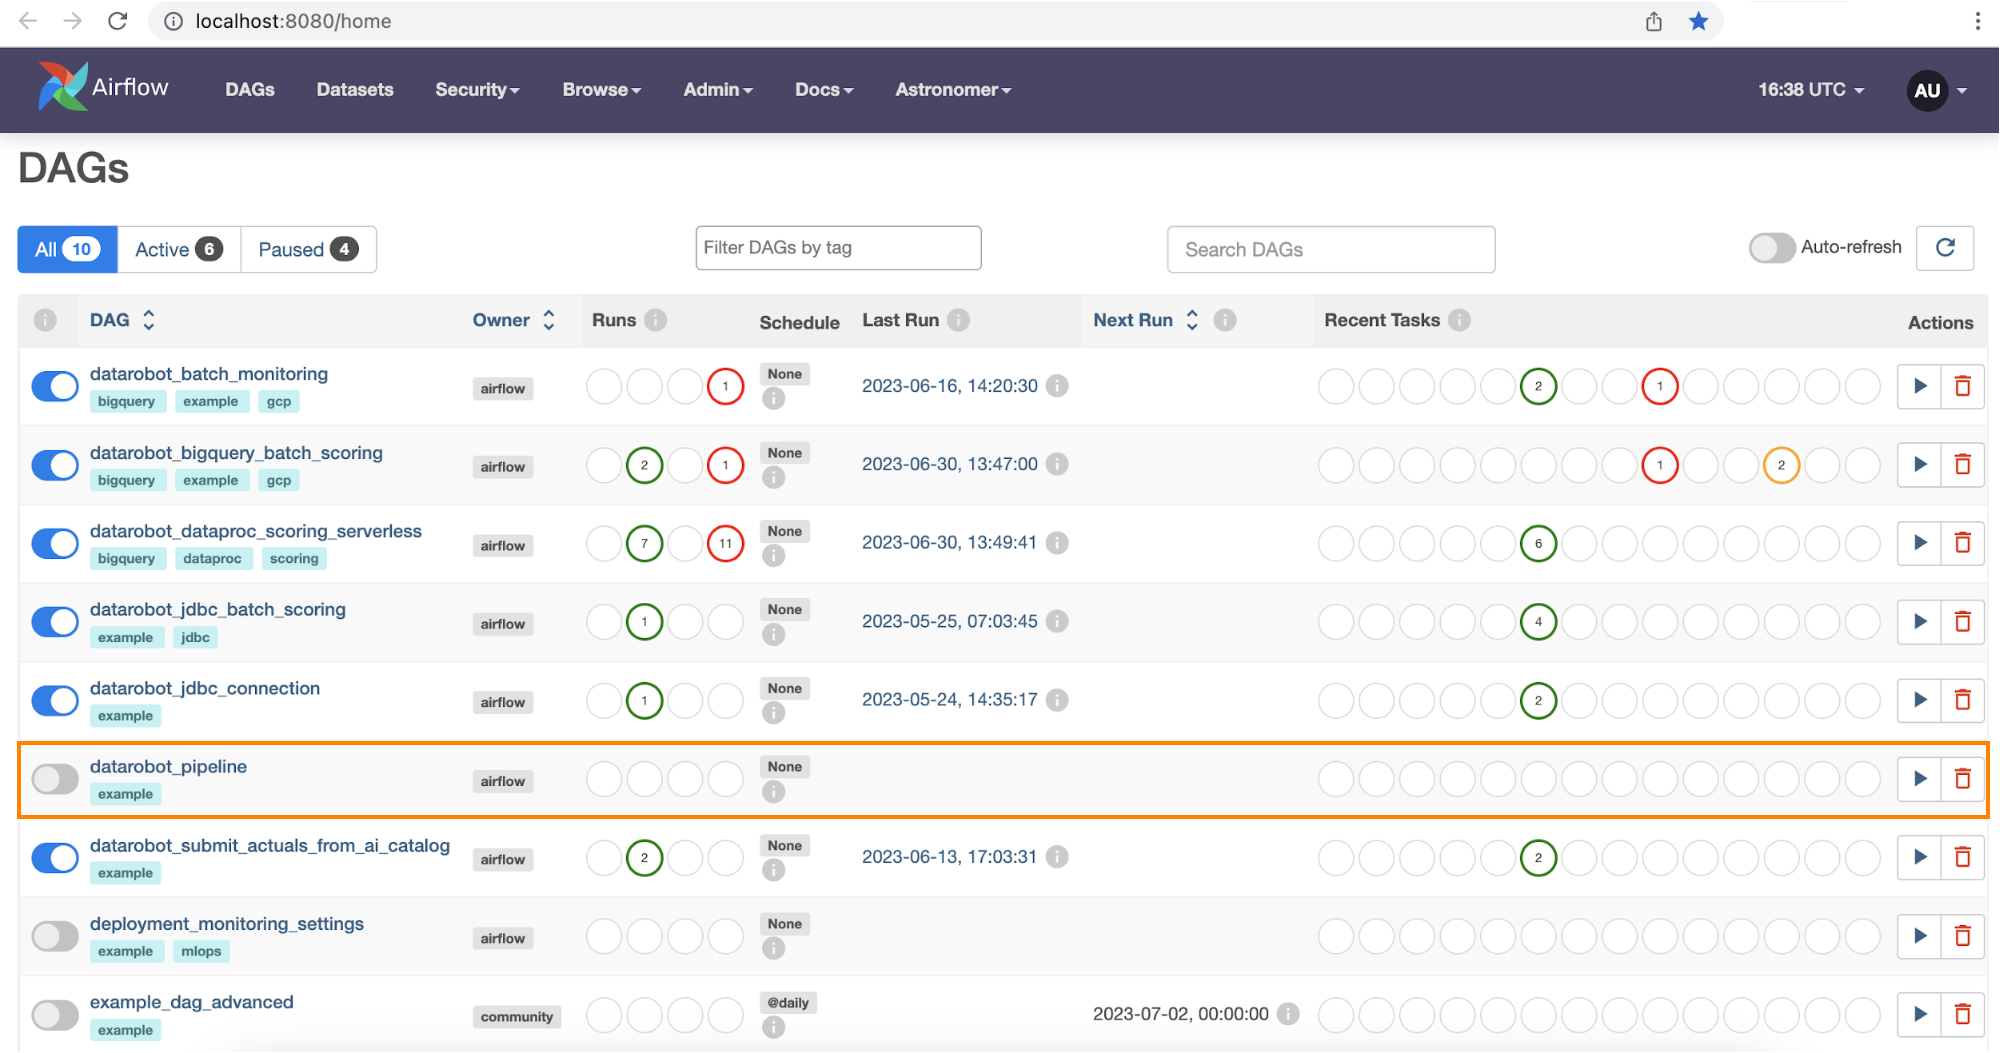This screenshot has height=1053, width=2000.
Task: Open the datarobot_dataproc_scoring_serverless DAG link
Action: pyautogui.click(x=255, y=531)
